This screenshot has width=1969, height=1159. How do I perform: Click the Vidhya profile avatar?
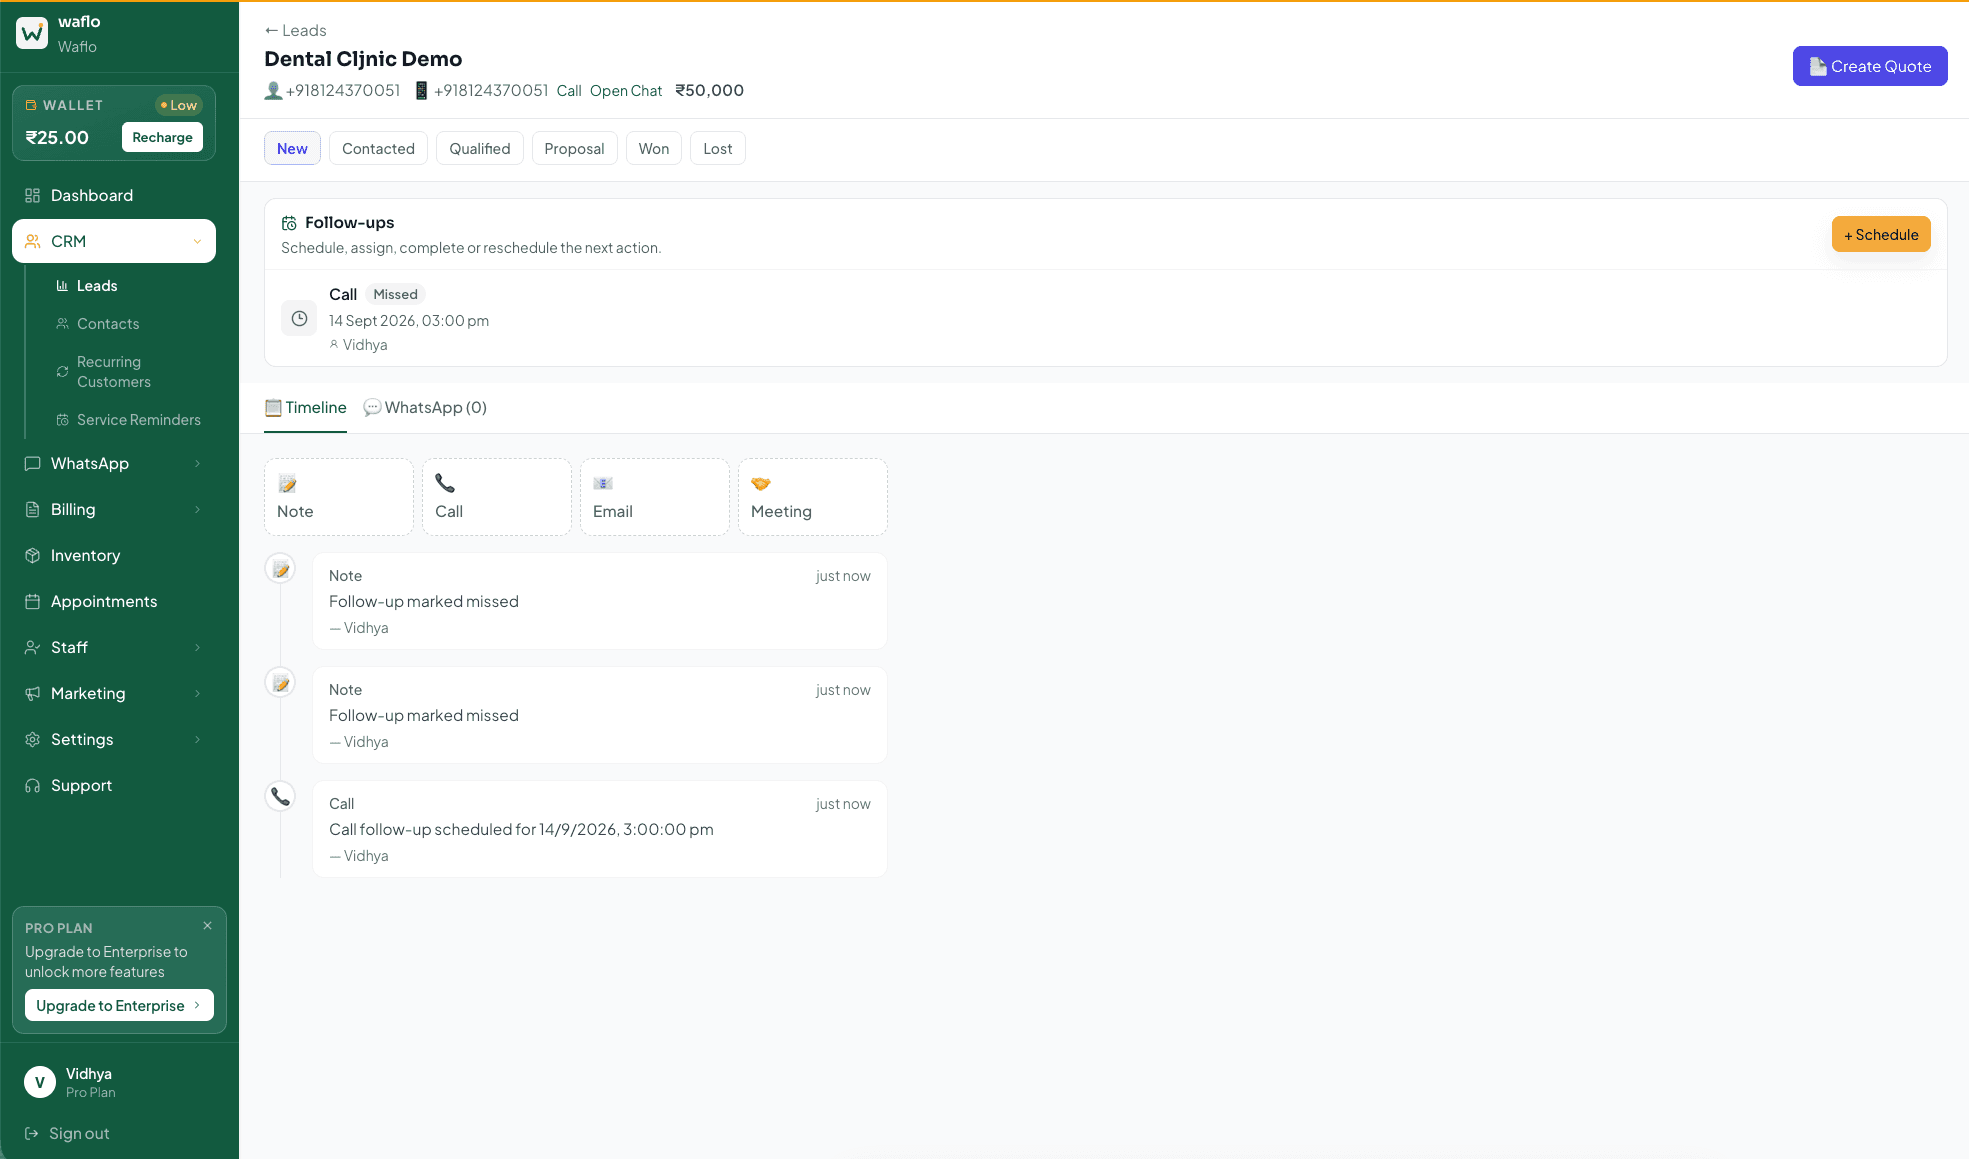pos(40,1082)
